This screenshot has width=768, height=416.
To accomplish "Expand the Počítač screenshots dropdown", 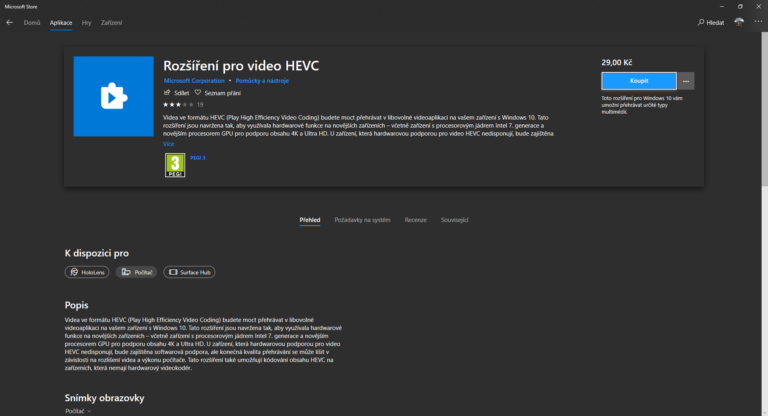I will pos(78,410).
